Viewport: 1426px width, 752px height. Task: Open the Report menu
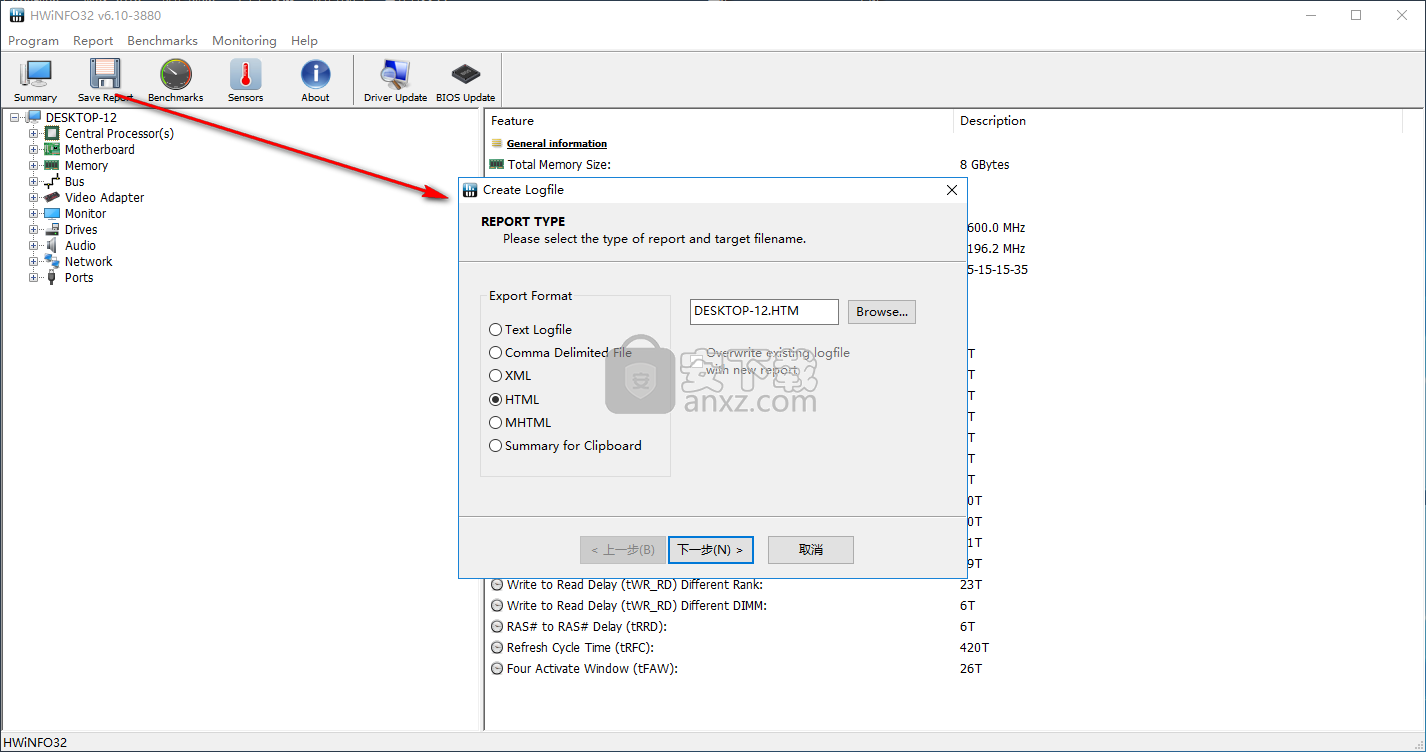[x=93, y=41]
